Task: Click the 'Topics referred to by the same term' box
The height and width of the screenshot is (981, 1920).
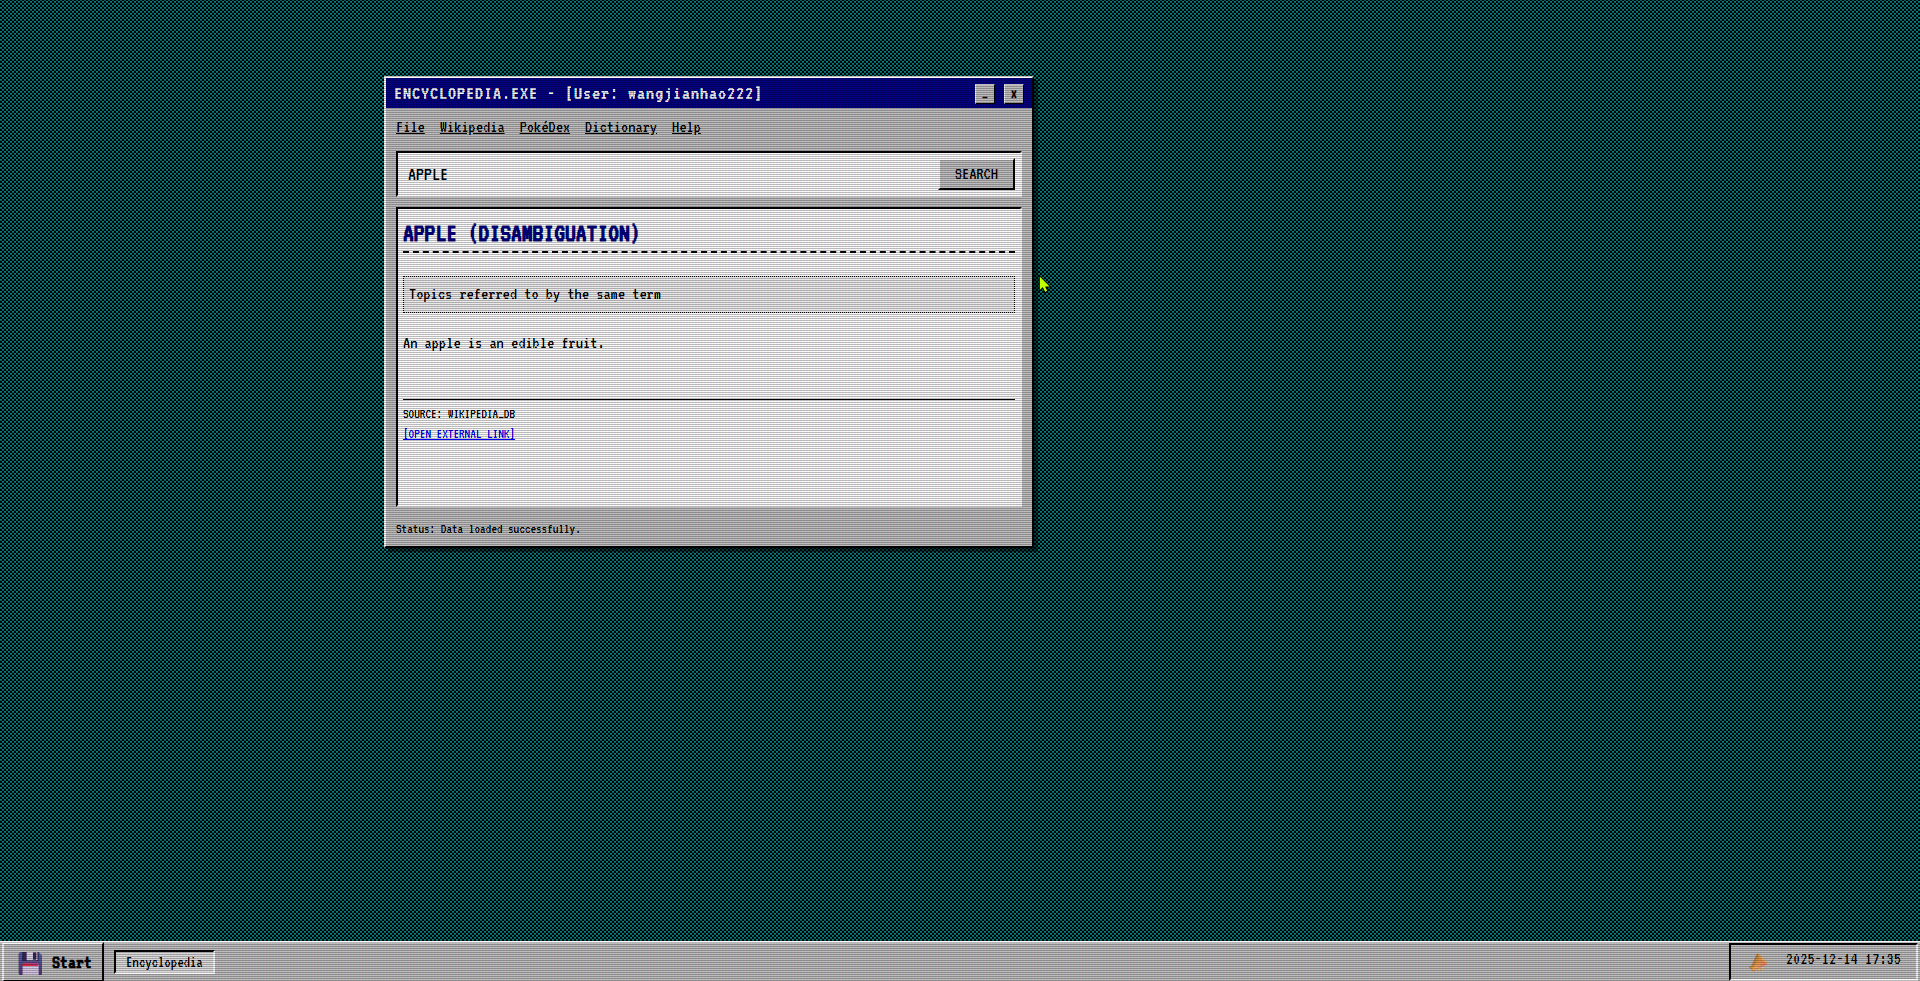Action: [x=708, y=295]
